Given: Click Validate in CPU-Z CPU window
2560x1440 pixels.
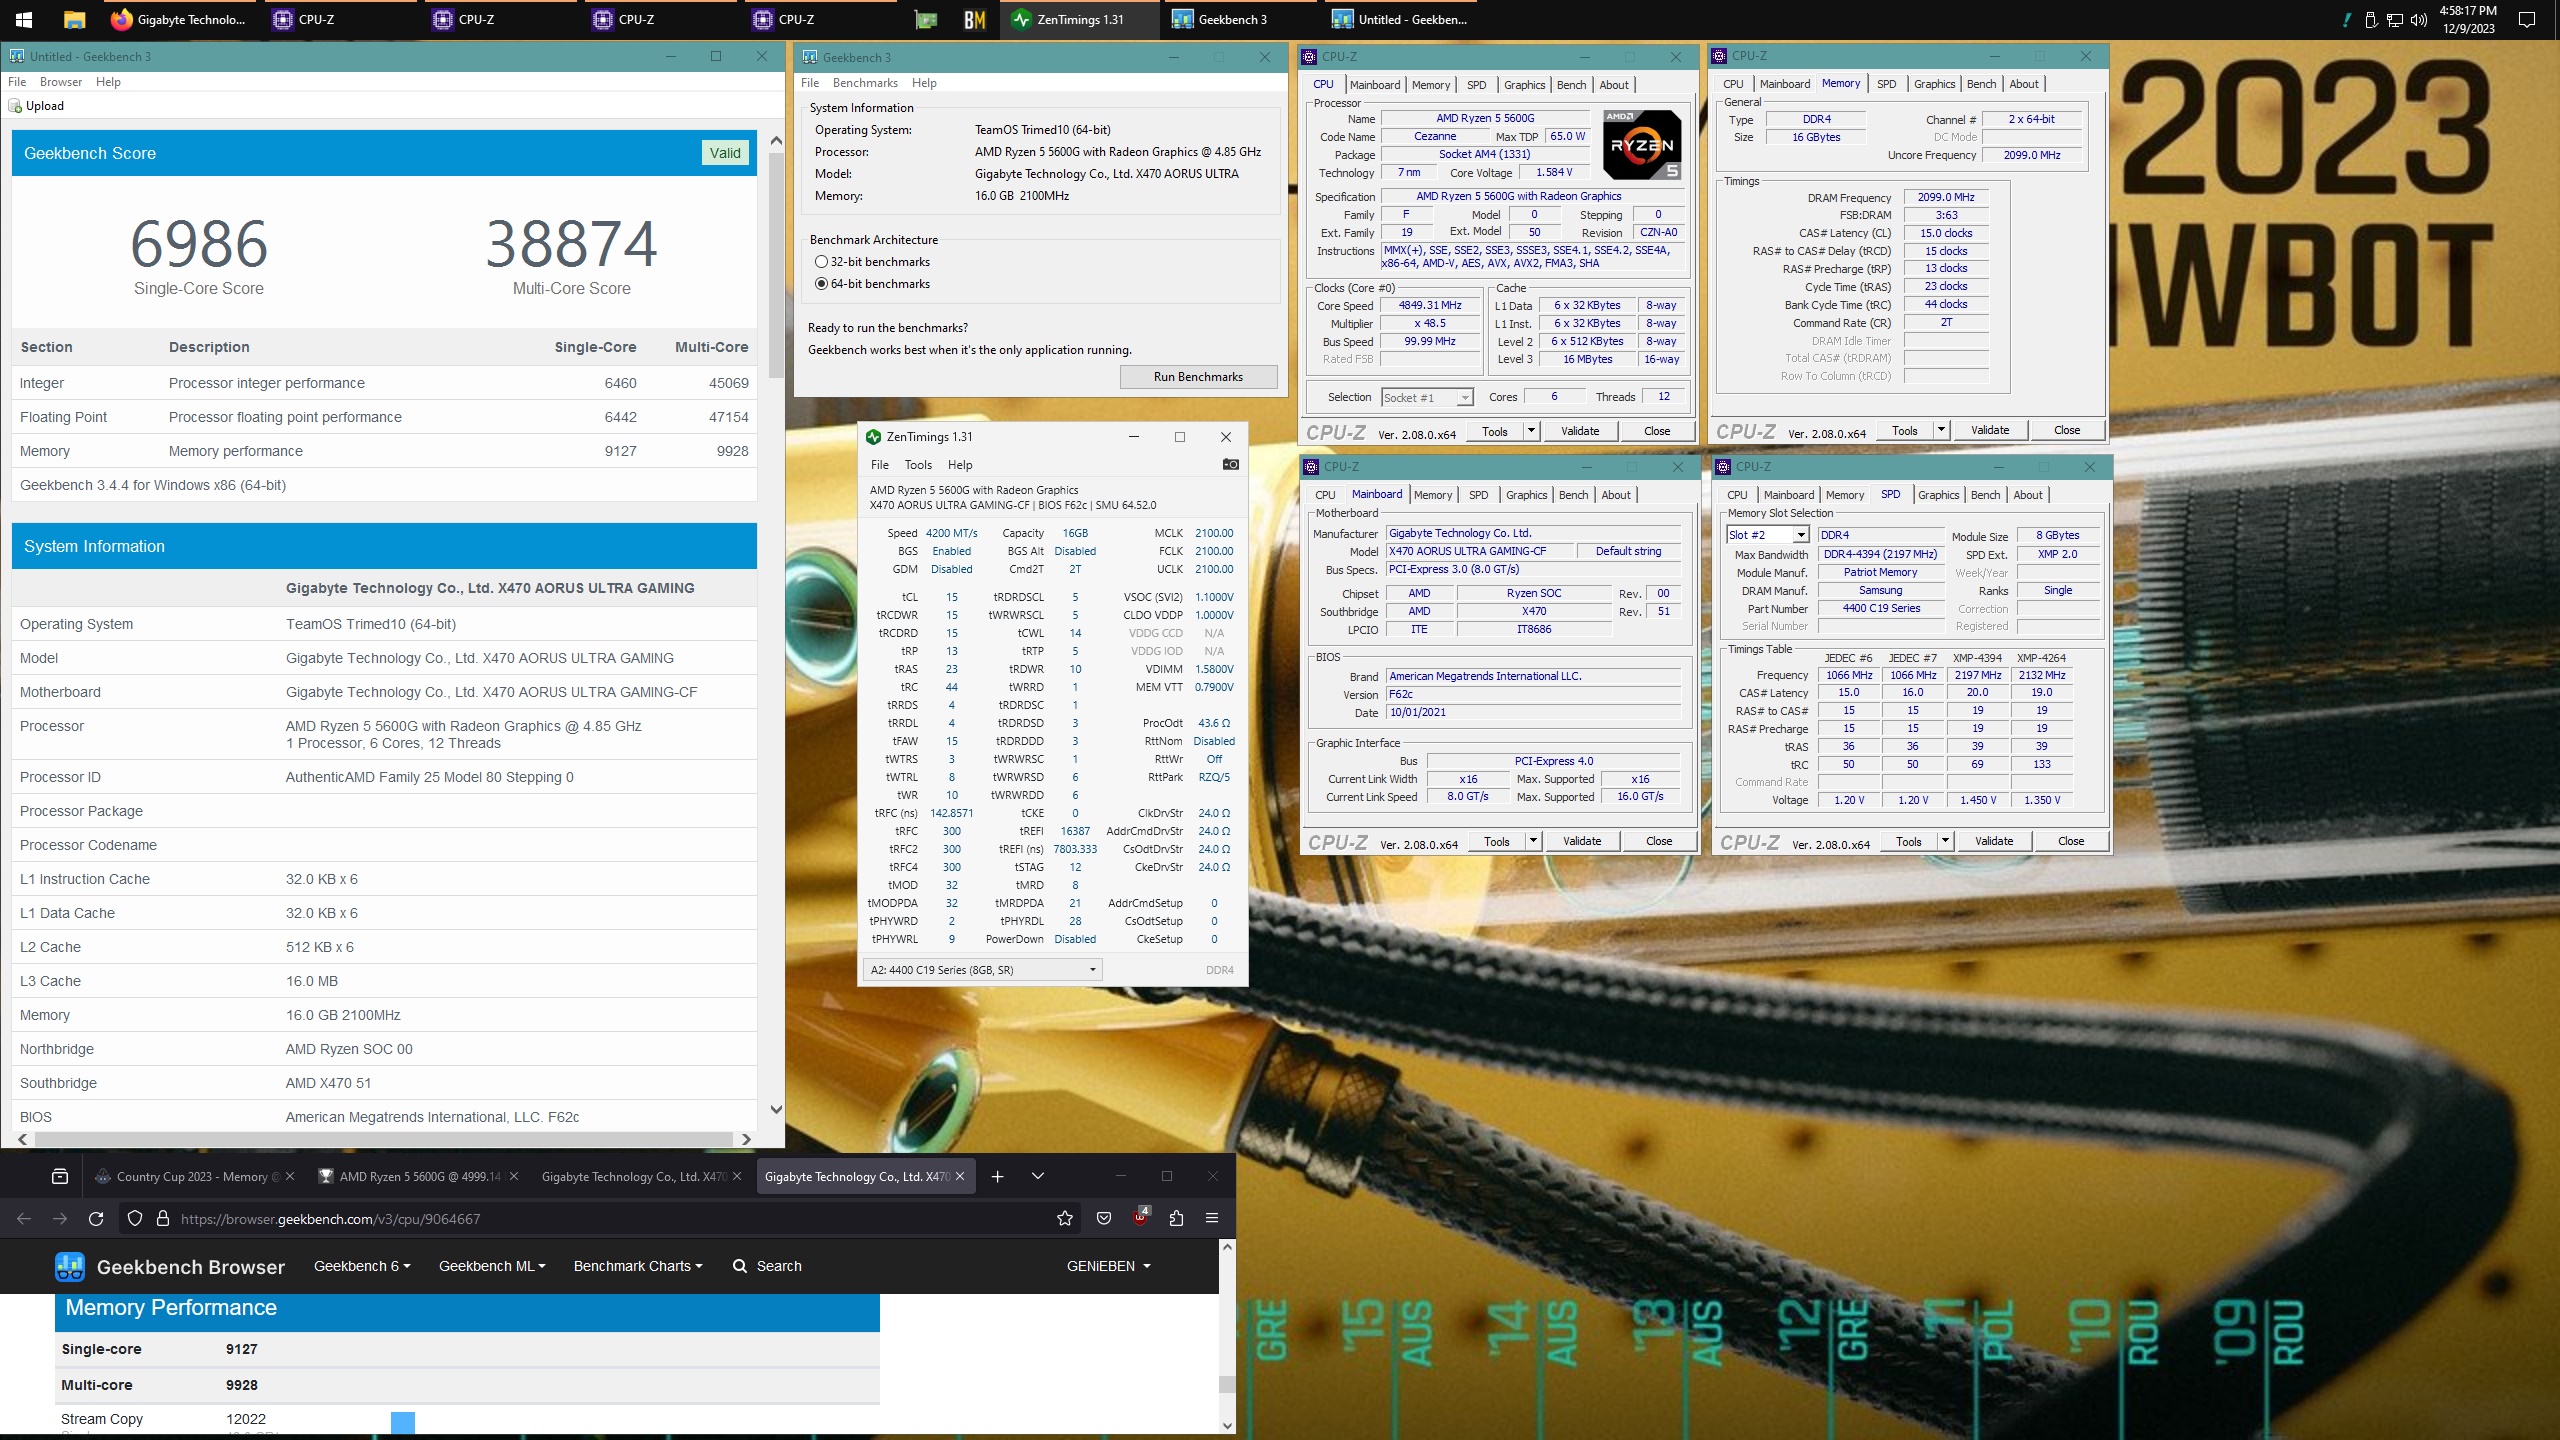Looking at the screenshot, I should pos(1580,431).
